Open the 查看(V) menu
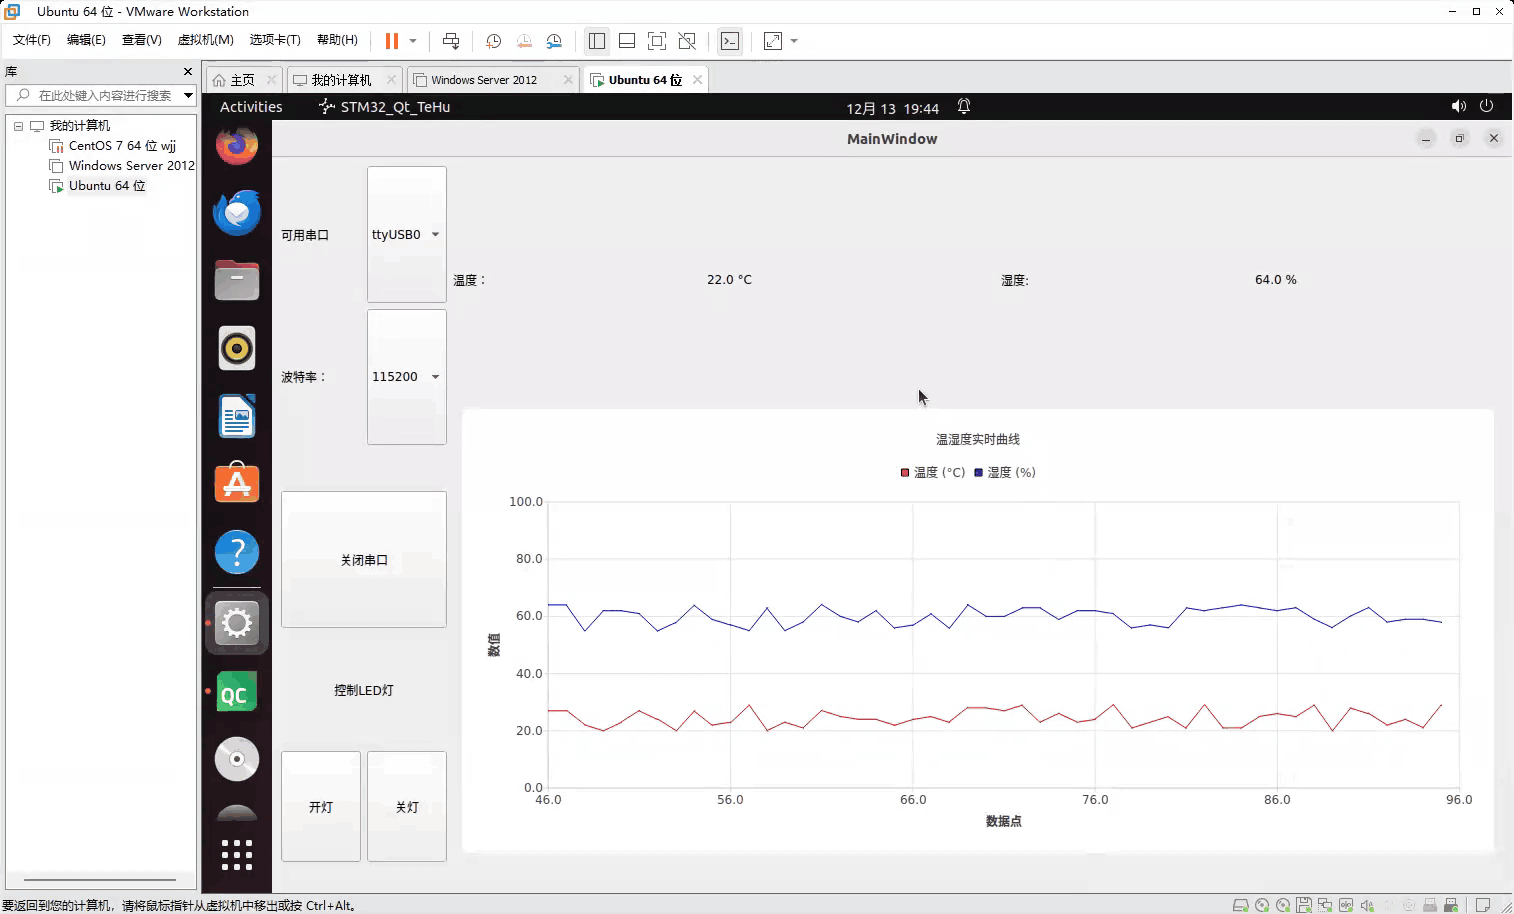The height and width of the screenshot is (914, 1514). point(141,40)
